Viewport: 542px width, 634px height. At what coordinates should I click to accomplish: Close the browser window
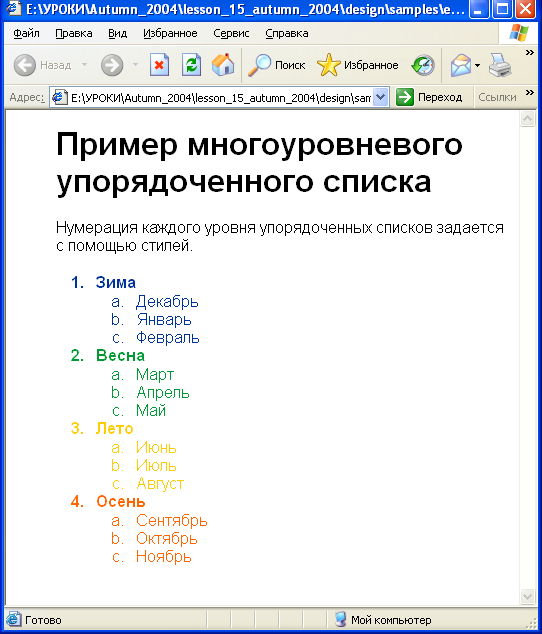click(526, 9)
